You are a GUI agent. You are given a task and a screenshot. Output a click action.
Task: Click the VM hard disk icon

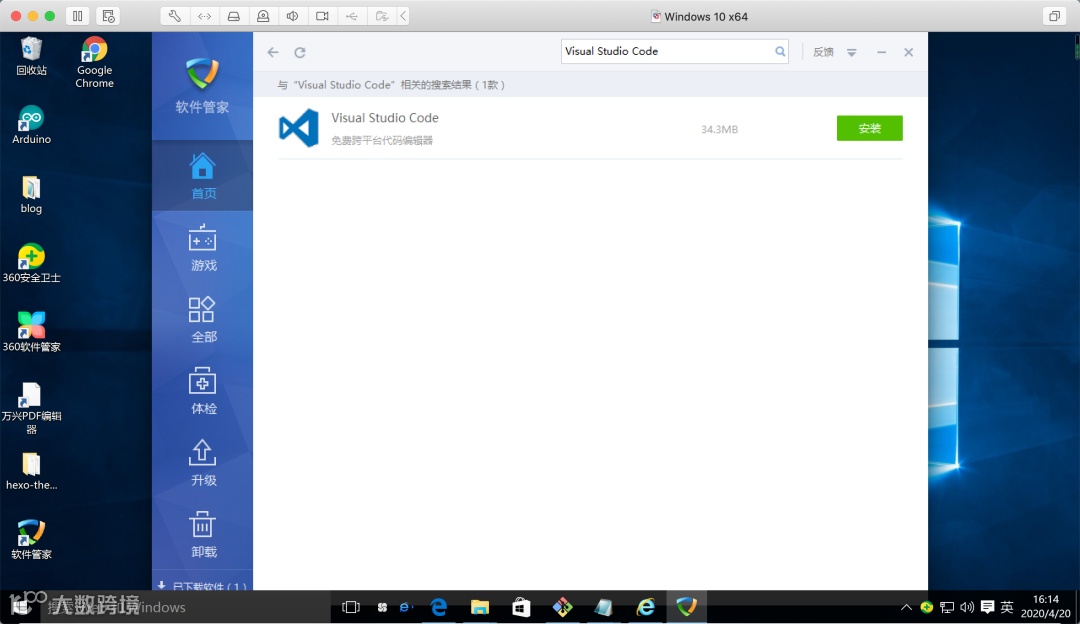point(233,16)
